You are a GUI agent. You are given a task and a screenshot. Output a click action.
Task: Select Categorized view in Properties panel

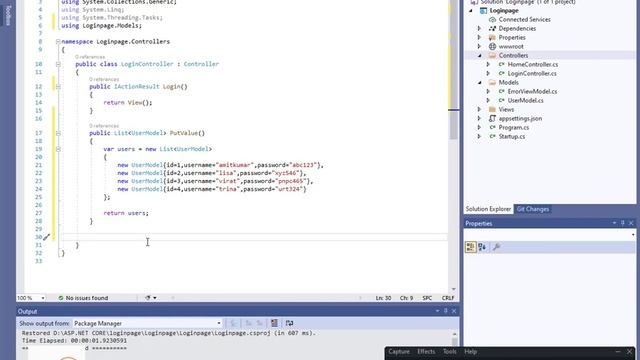[471, 247]
